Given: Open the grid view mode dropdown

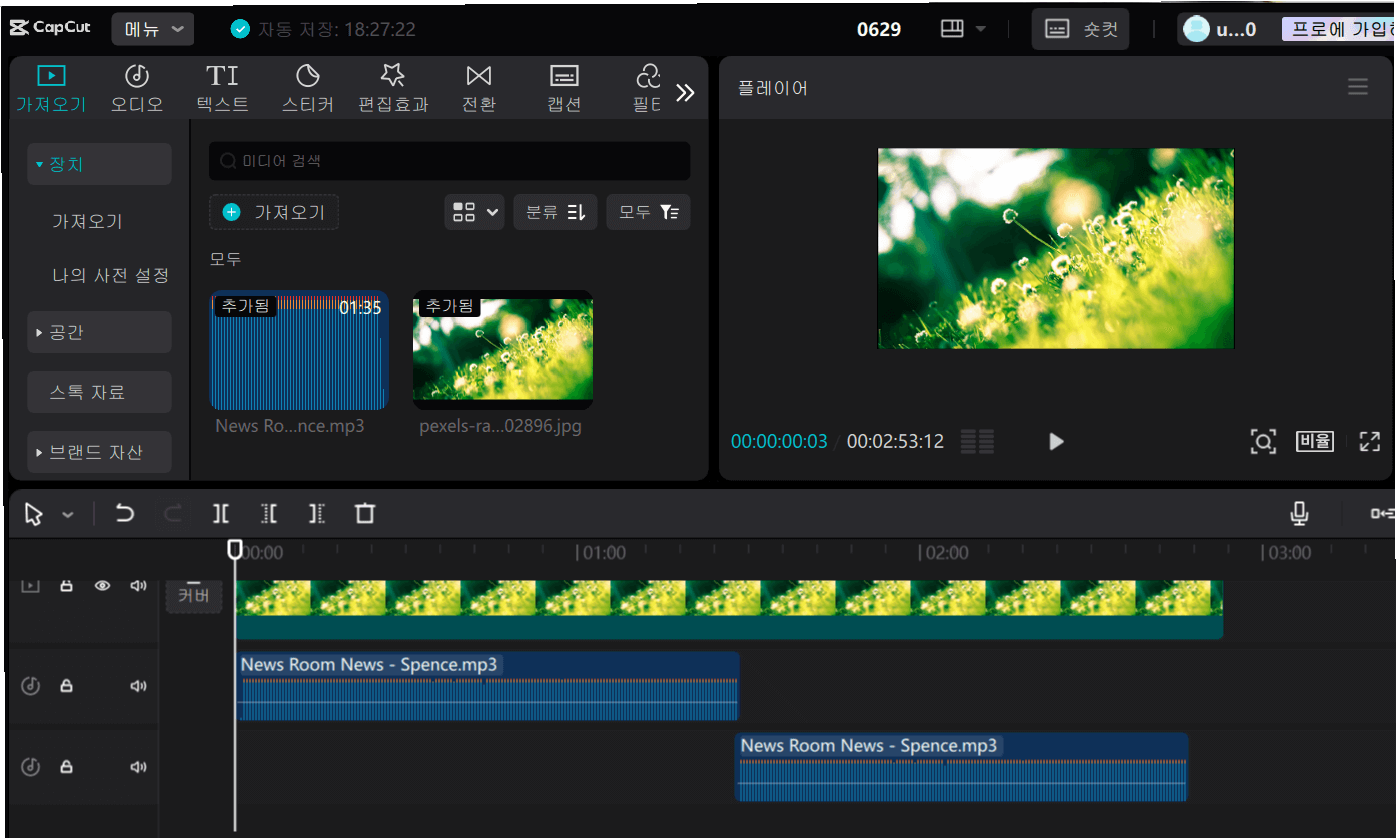Looking at the screenshot, I should click(x=474, y=212).
